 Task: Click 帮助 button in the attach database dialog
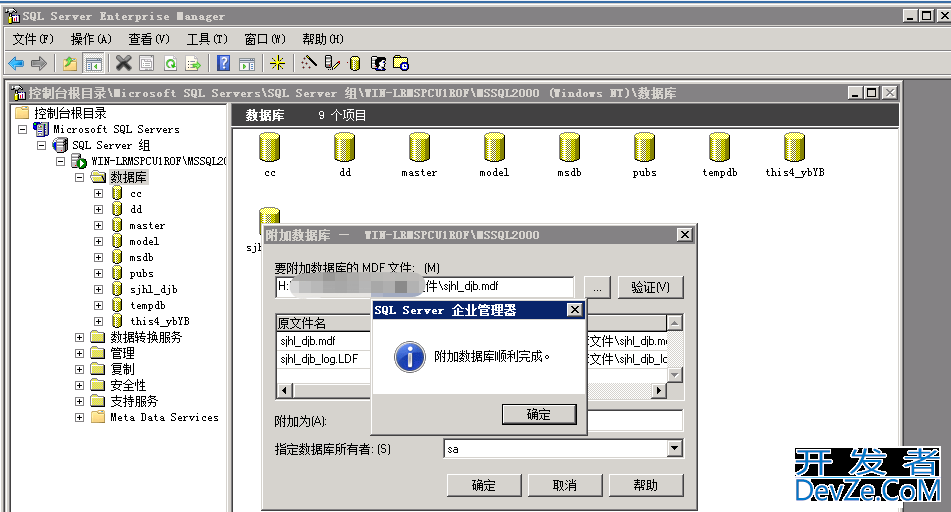coord(645,485)
